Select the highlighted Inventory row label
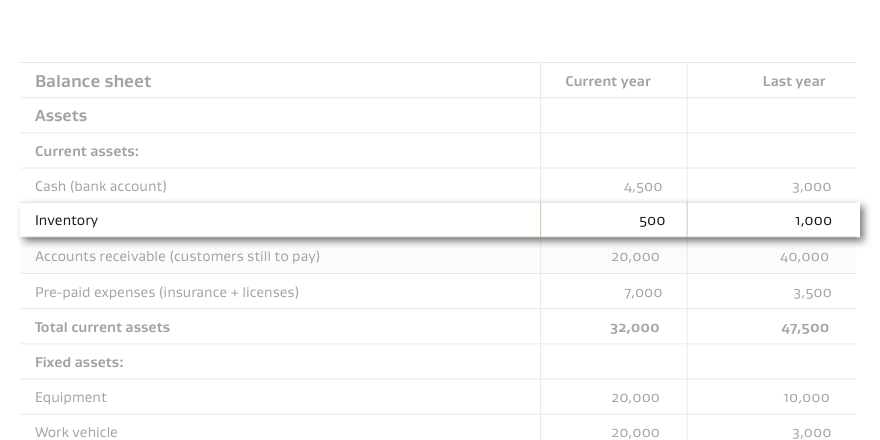 (x=66, y=220)
